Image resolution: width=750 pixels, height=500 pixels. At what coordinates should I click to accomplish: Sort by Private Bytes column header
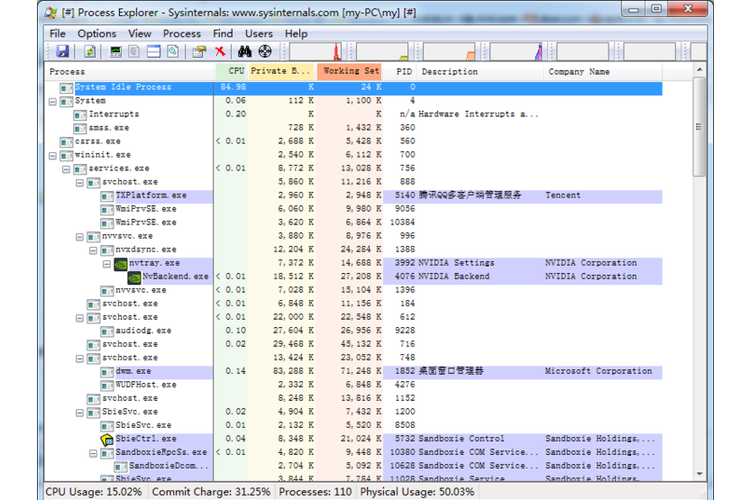[x=282, y=72]
